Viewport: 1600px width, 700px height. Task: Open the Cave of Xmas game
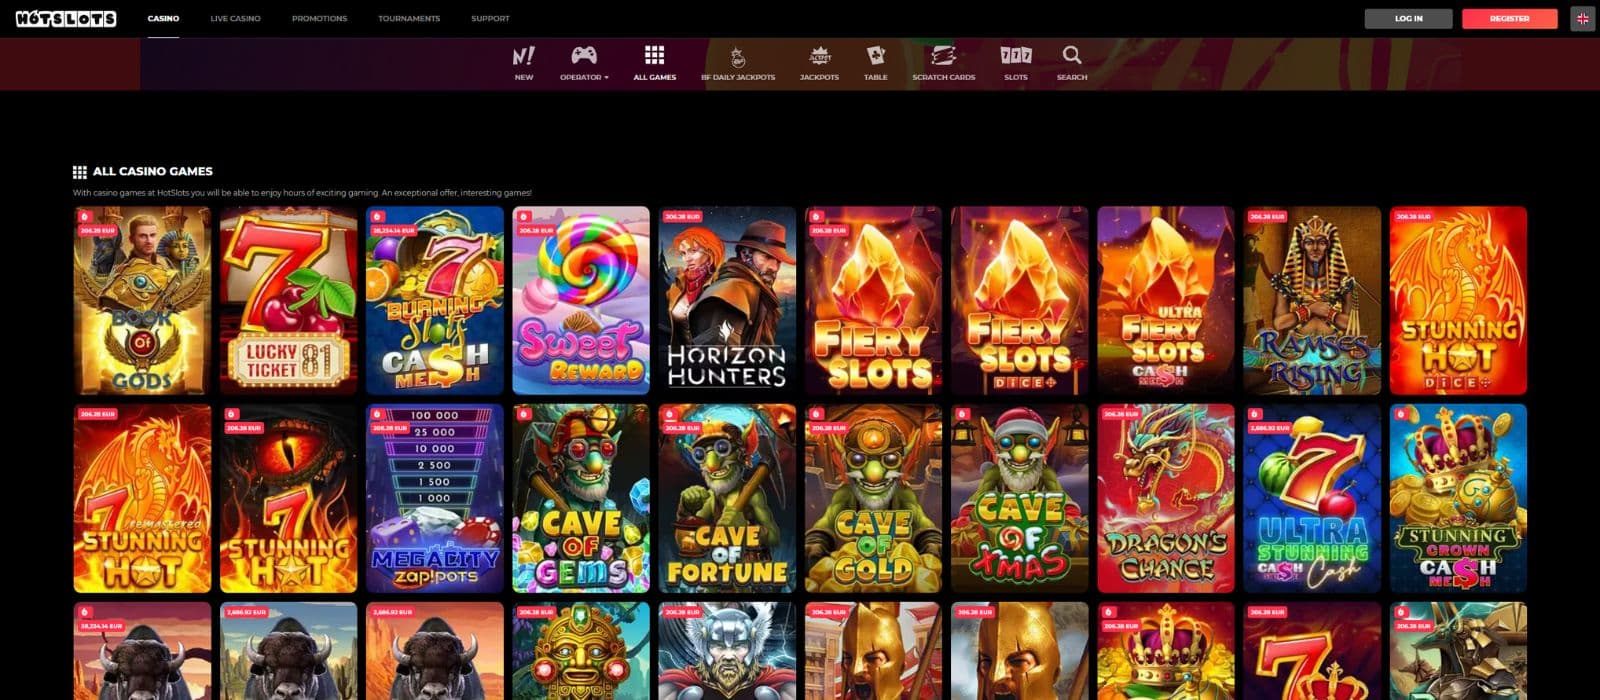click(x=1019, y=498)
